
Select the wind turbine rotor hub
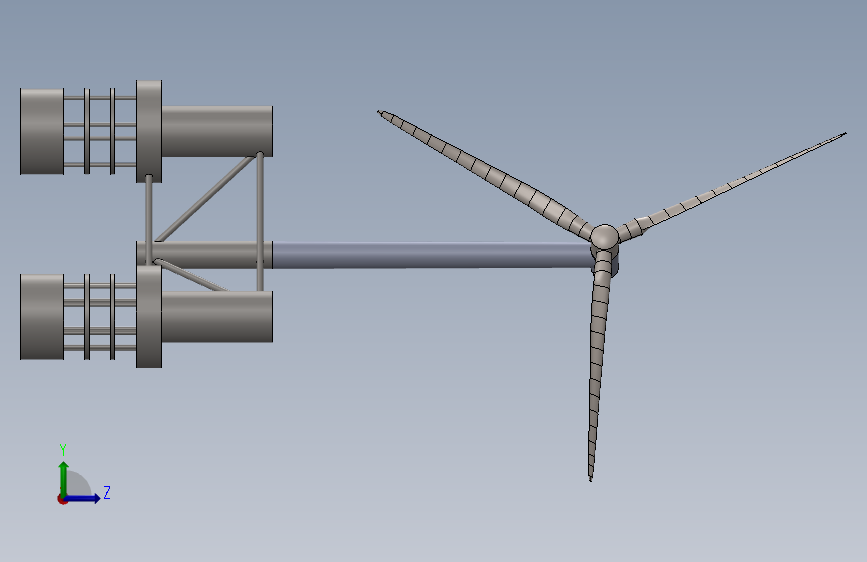pos(604,237)
